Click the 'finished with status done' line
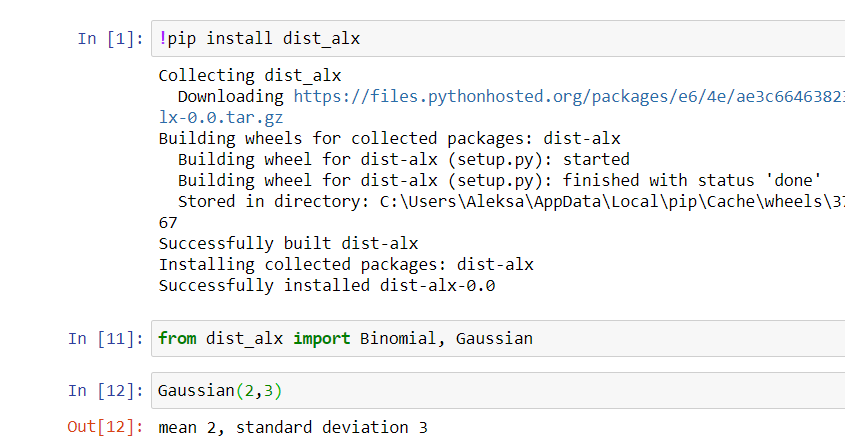This screenshot has width=845, height=446. click(x=500, y=180)
